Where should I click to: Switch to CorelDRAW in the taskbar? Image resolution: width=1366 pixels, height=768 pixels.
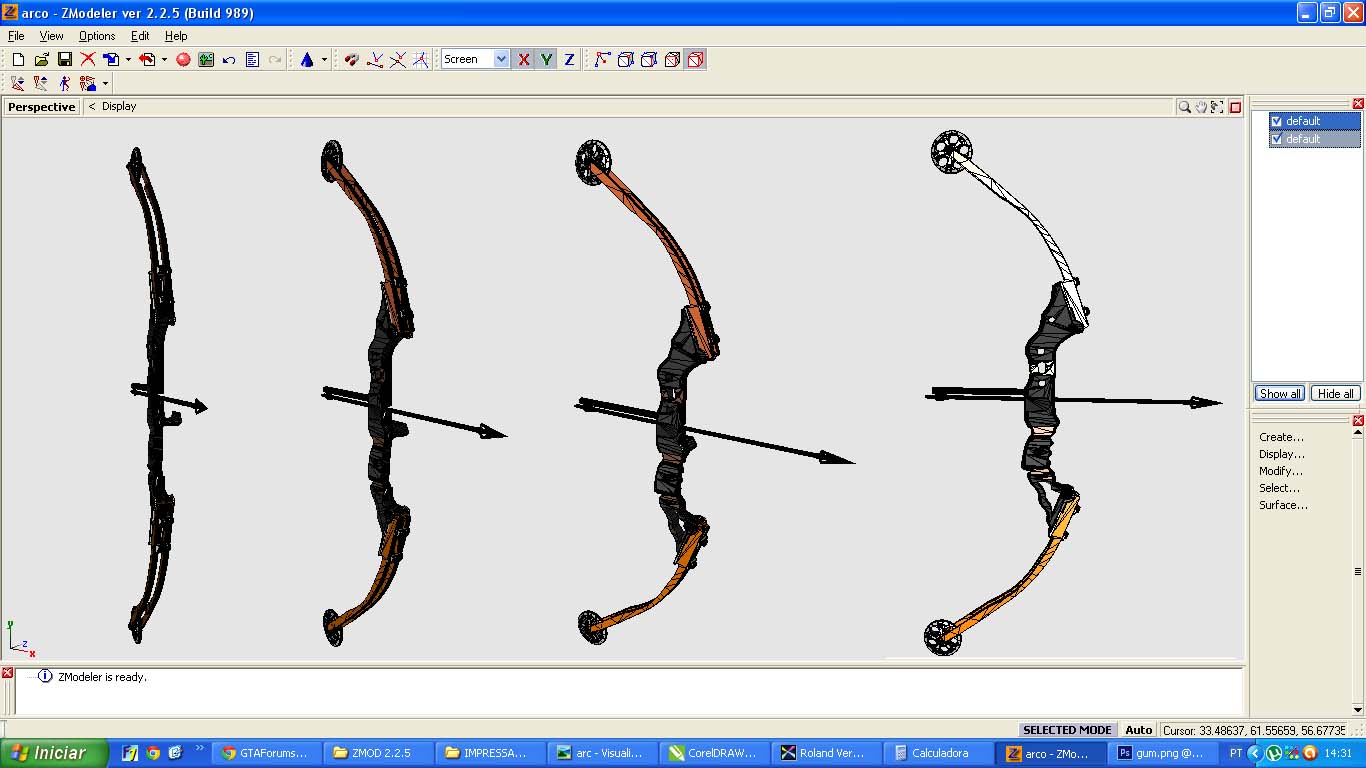(x=713, y=753)
